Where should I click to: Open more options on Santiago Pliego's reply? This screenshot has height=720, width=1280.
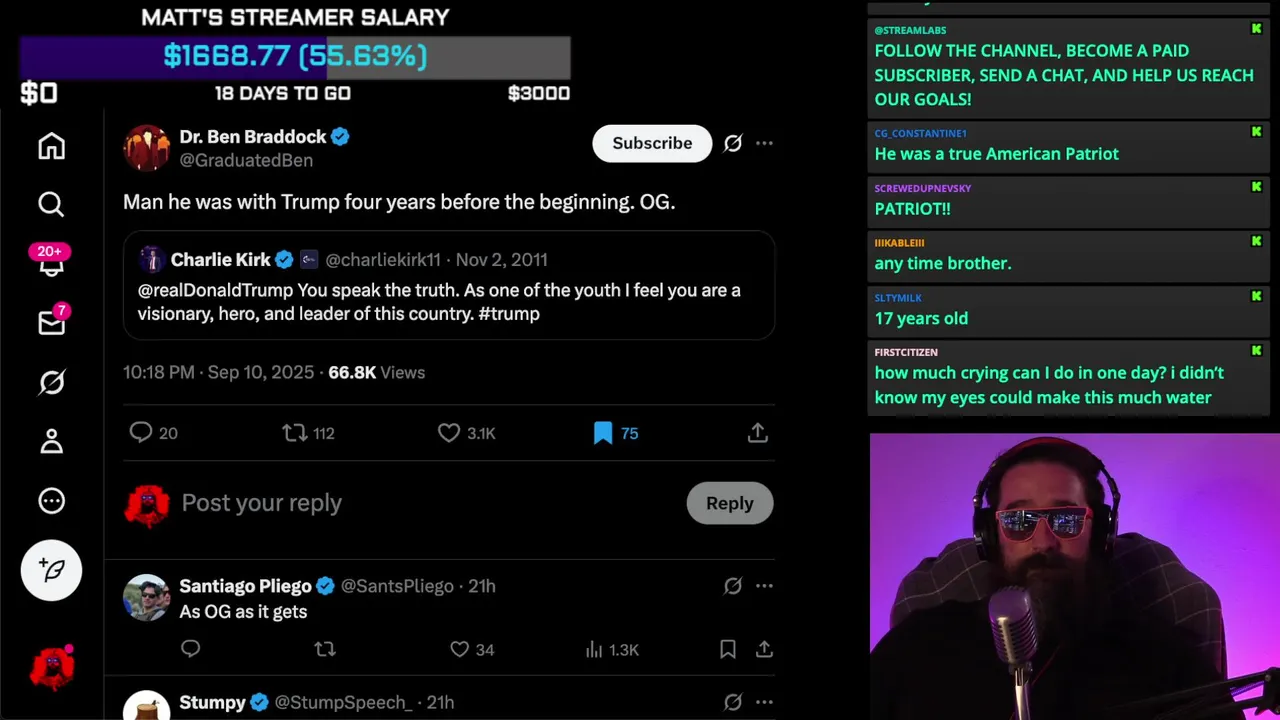pos(764,586)
